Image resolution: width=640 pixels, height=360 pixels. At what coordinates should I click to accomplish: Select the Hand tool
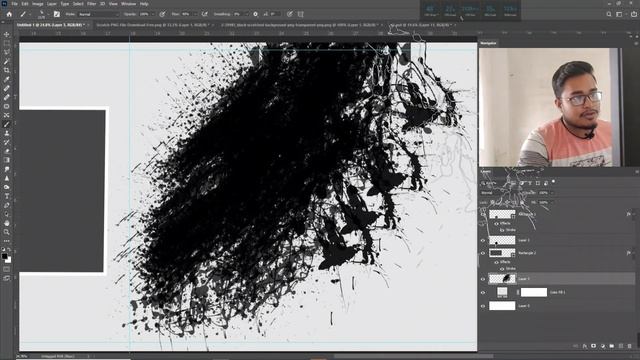[7, 223]
